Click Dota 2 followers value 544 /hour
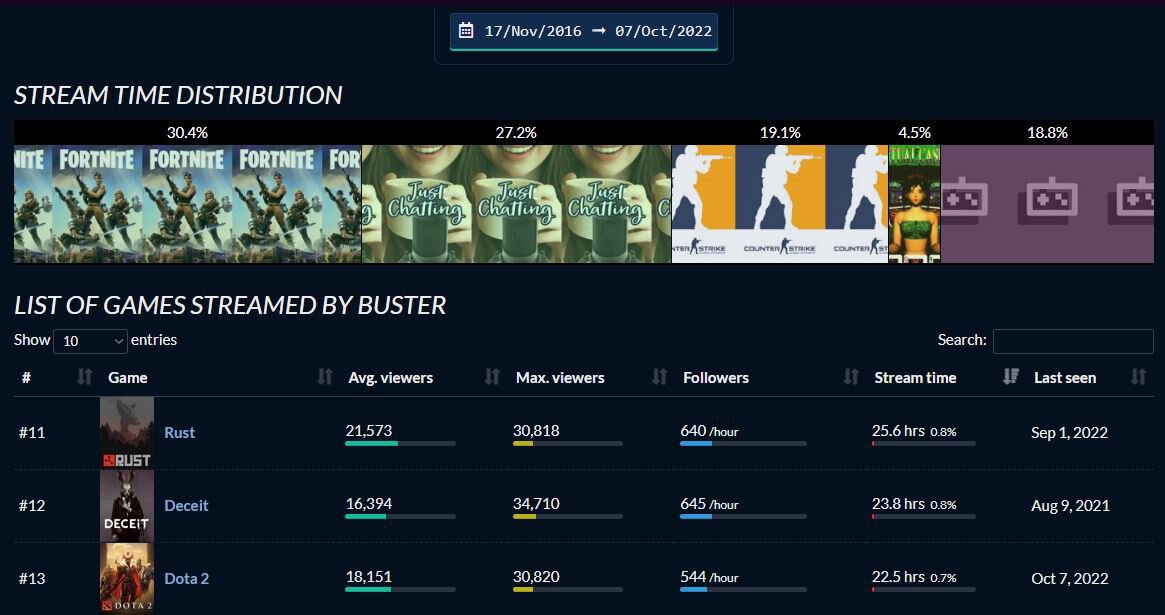This screenshot has height=615, width=1165. click(x=710, y=577)
